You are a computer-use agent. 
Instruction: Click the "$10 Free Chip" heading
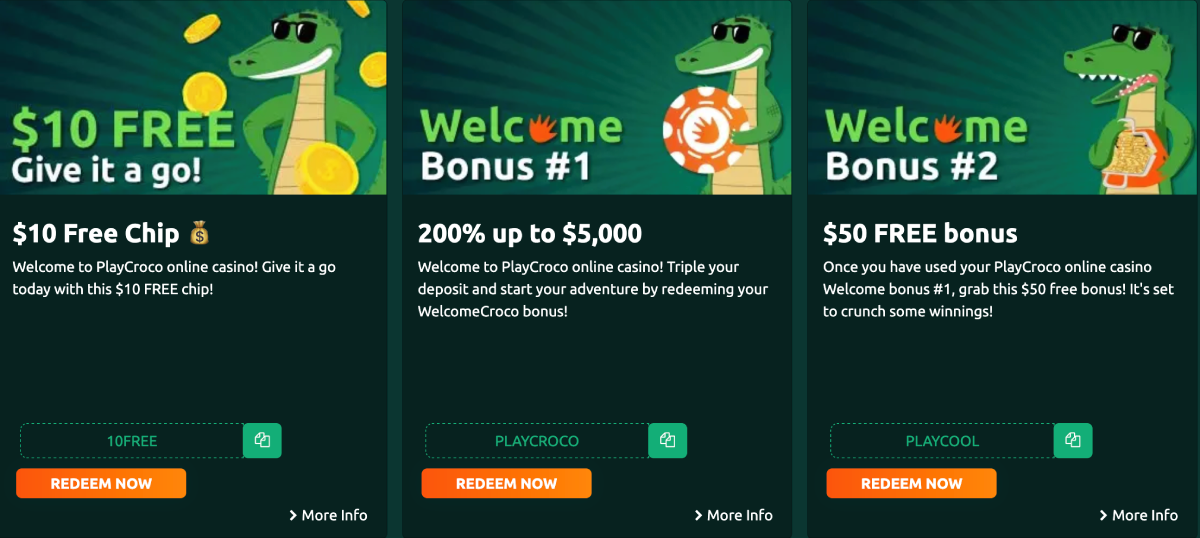(x=96, y=234)
